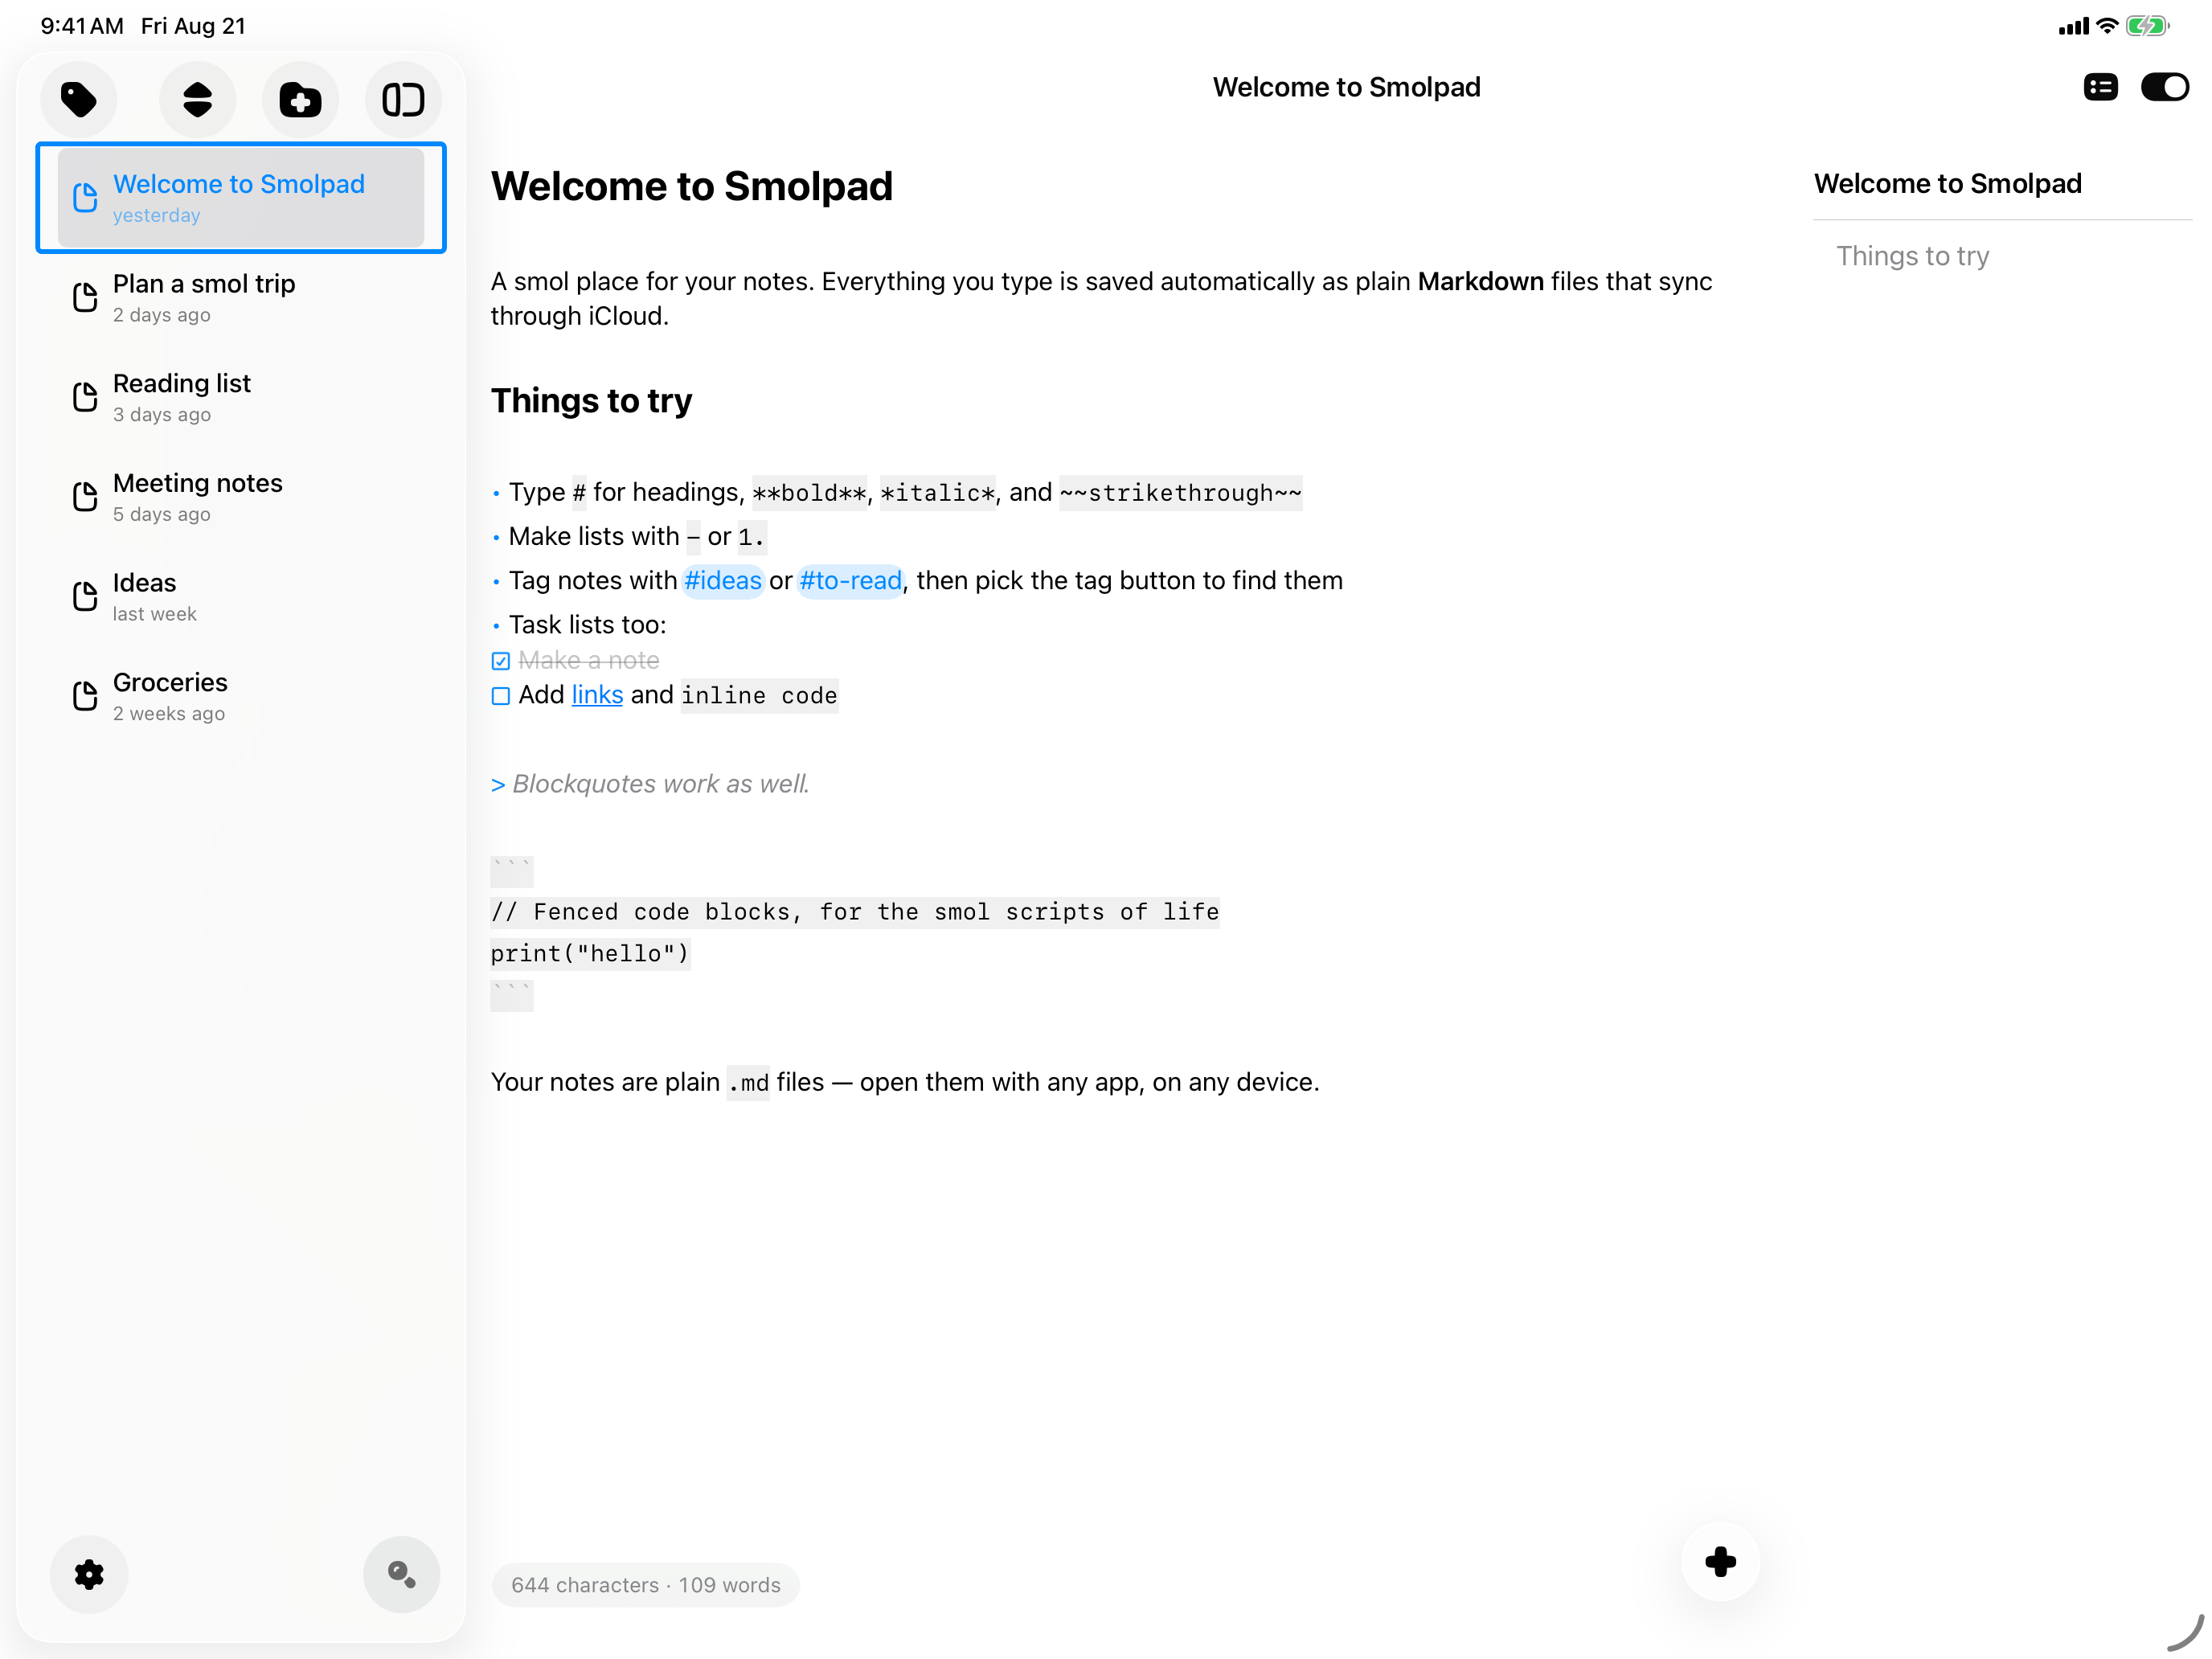Click the document icon beside Groceries
This screenshot has width=2212, height=1659.
click(x=86, y=696)
